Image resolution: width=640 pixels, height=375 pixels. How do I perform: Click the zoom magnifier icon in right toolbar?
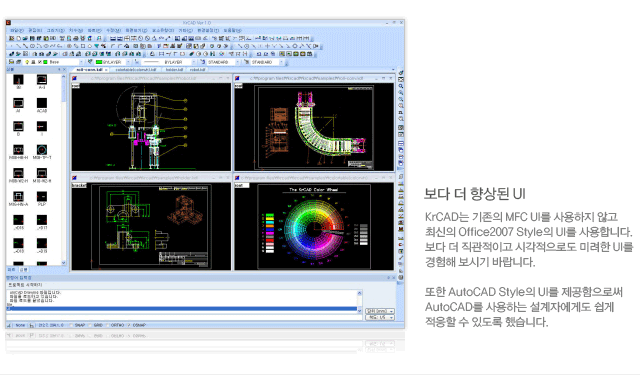click(x=401, y=86)
